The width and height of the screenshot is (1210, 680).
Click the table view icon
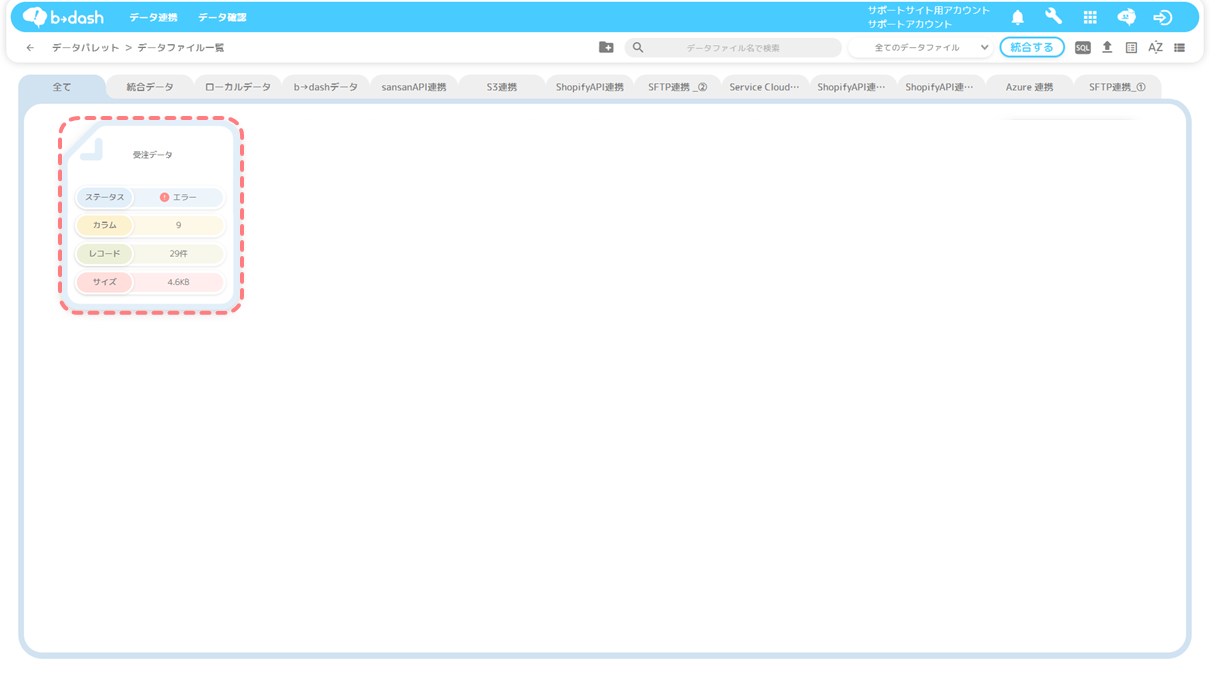click(x=1131, y=47)
